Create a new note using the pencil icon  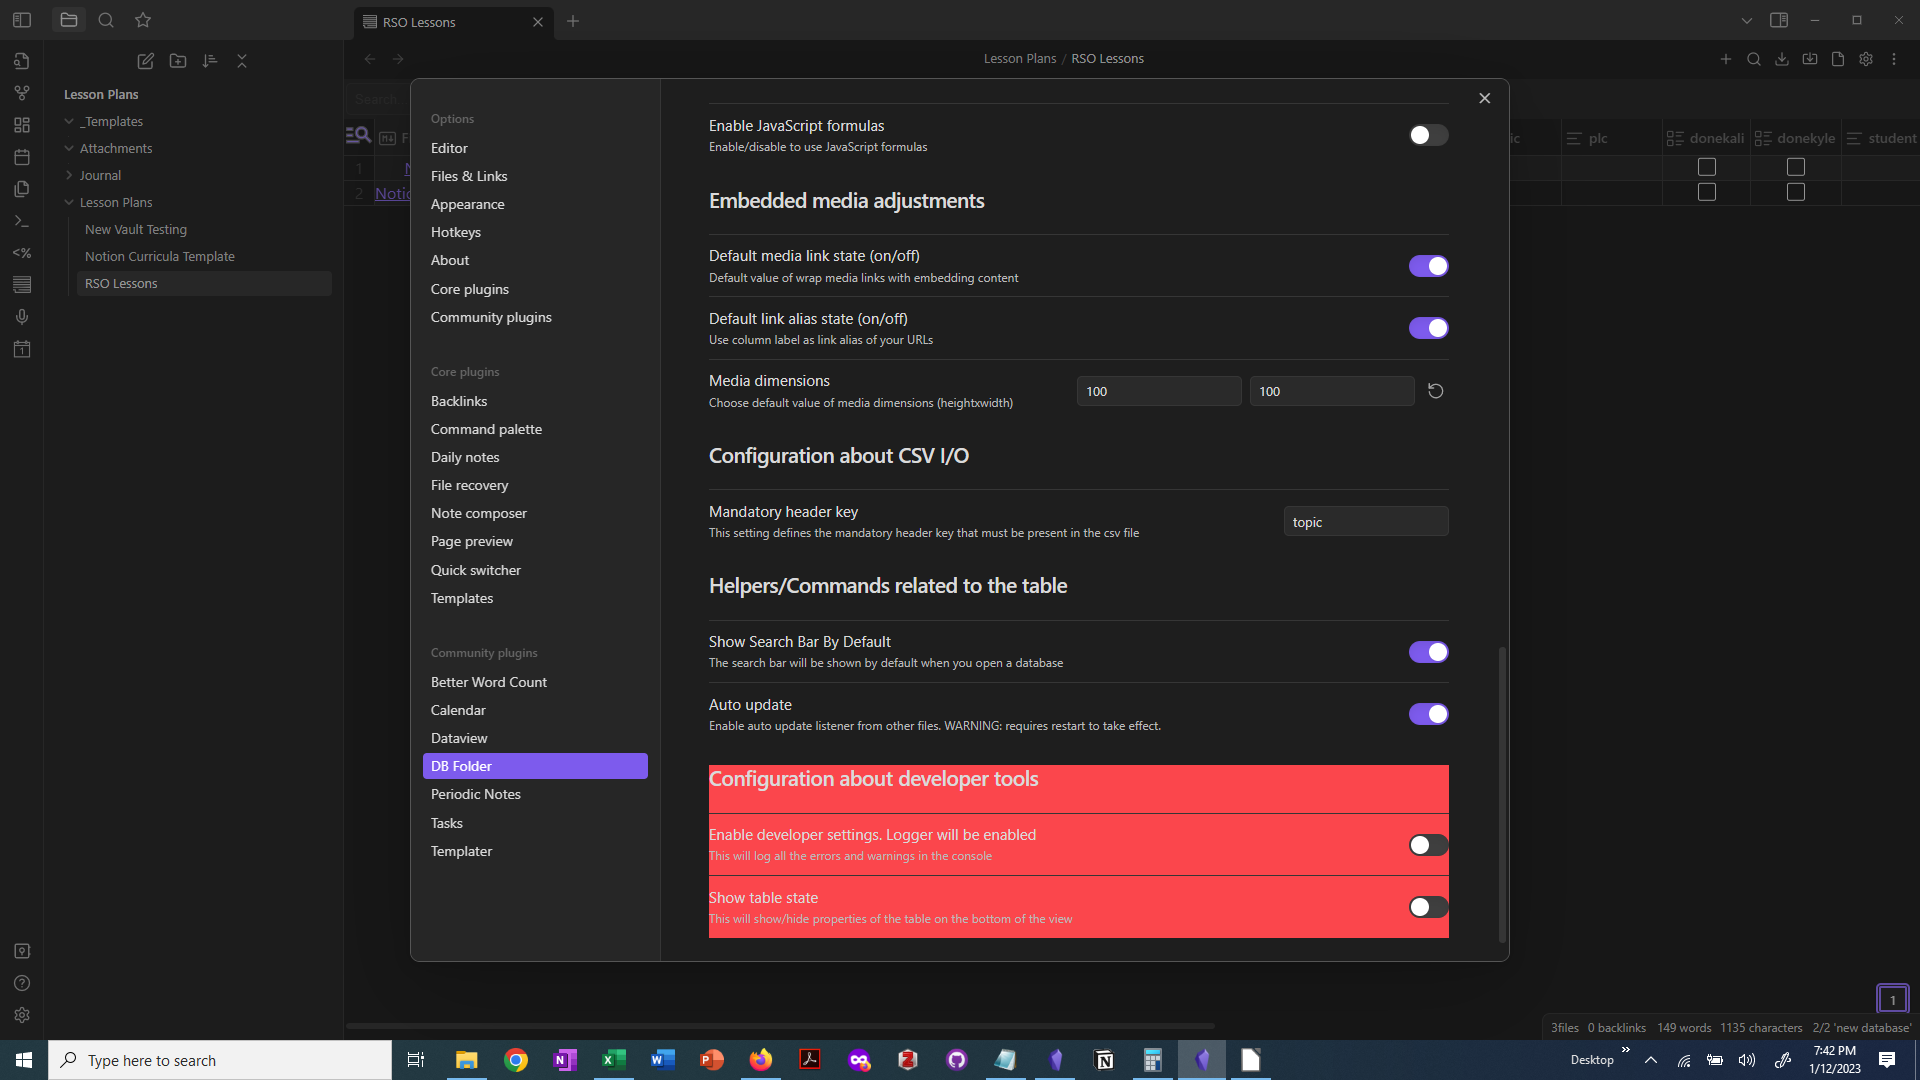tap(145, 61)
